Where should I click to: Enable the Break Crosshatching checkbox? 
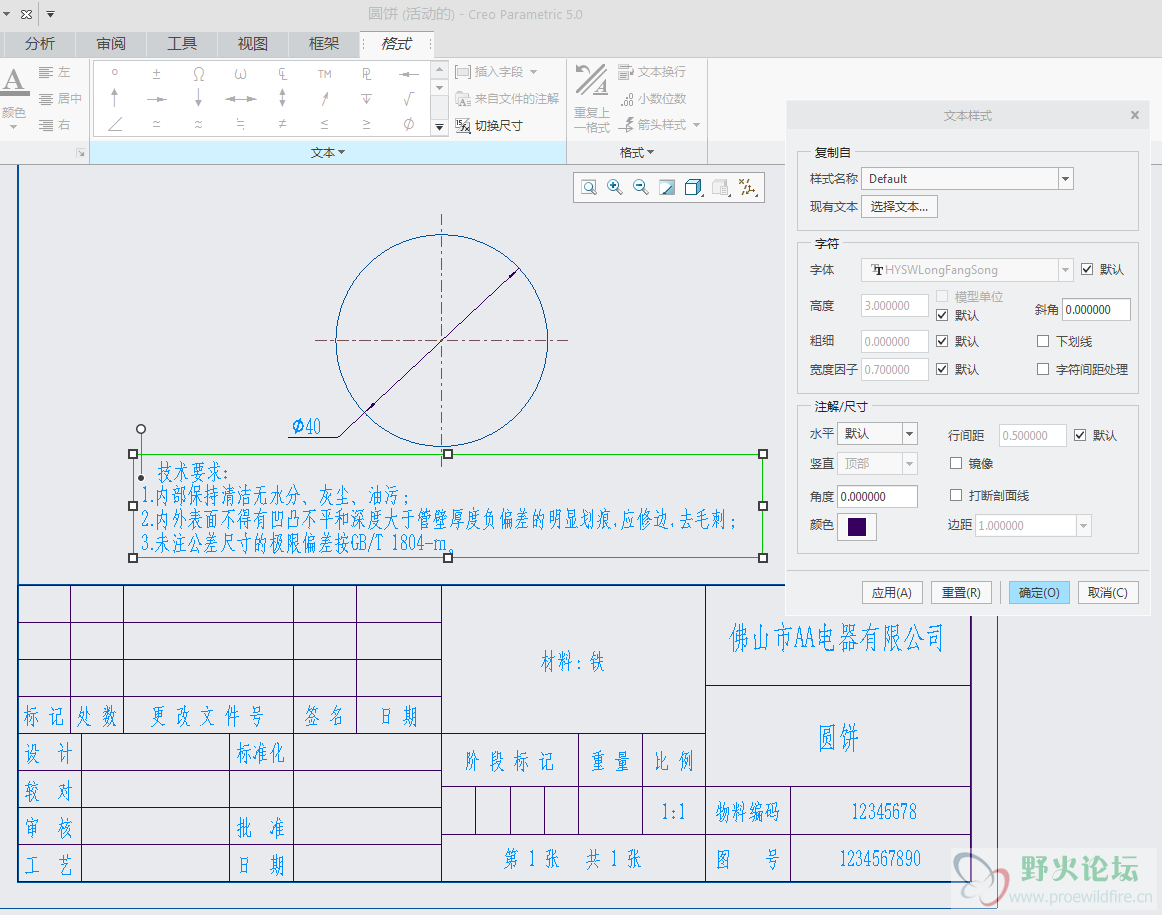(x=956, y=495)
